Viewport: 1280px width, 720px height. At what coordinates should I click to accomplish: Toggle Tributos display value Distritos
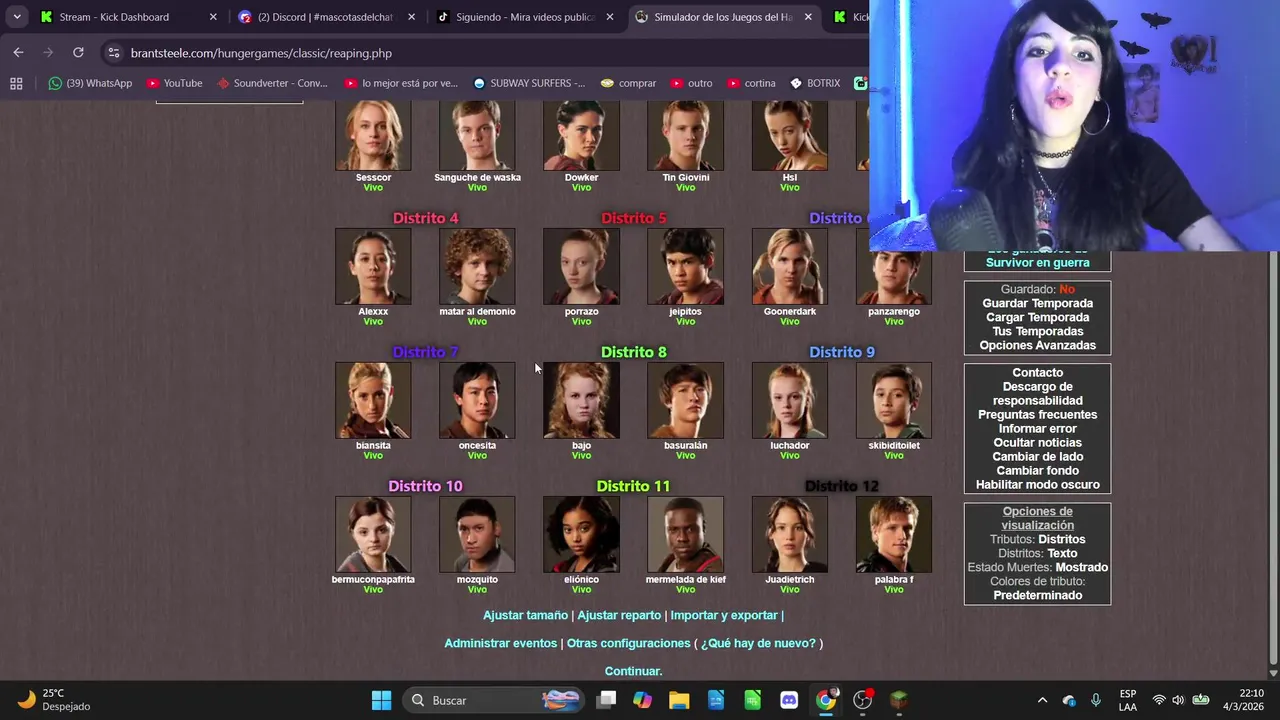[x=1061, y=539]
